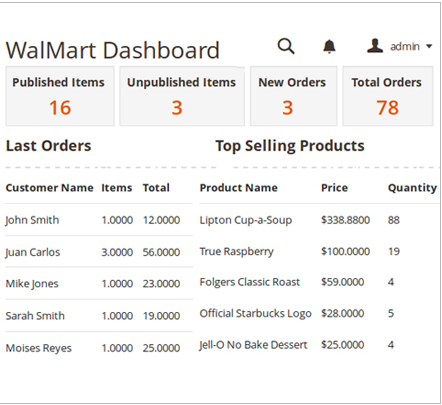The width and height of the screenshot is (442, 405).
Task: Click the admin user avatar icon
Action: [x=375, y=46]
